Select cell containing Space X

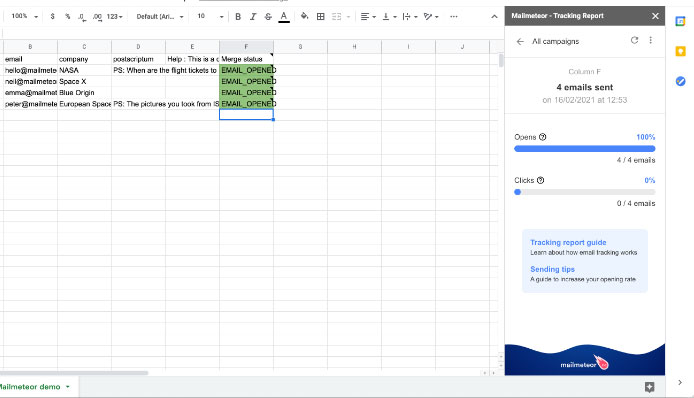click(84, 81)
